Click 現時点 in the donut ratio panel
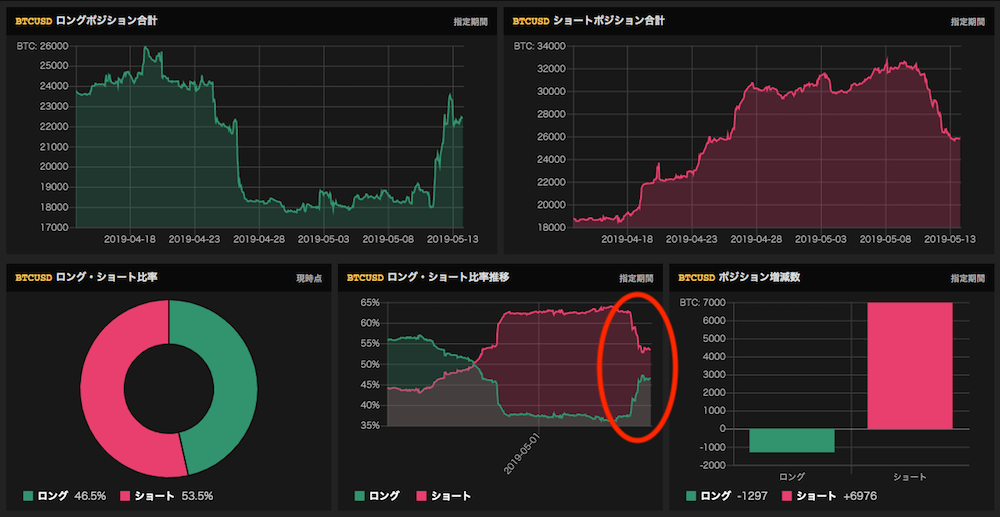This screenshot has width=1000, height=517. click(x=309, y=279)
